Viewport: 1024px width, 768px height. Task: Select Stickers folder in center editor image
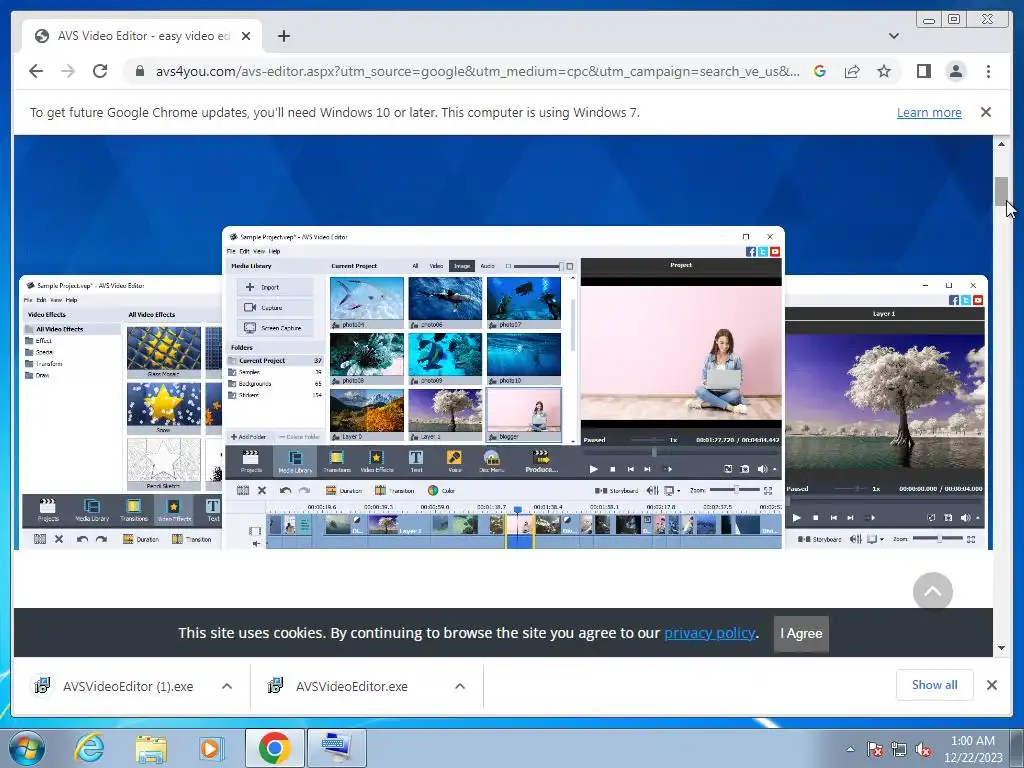coord(248,395)
